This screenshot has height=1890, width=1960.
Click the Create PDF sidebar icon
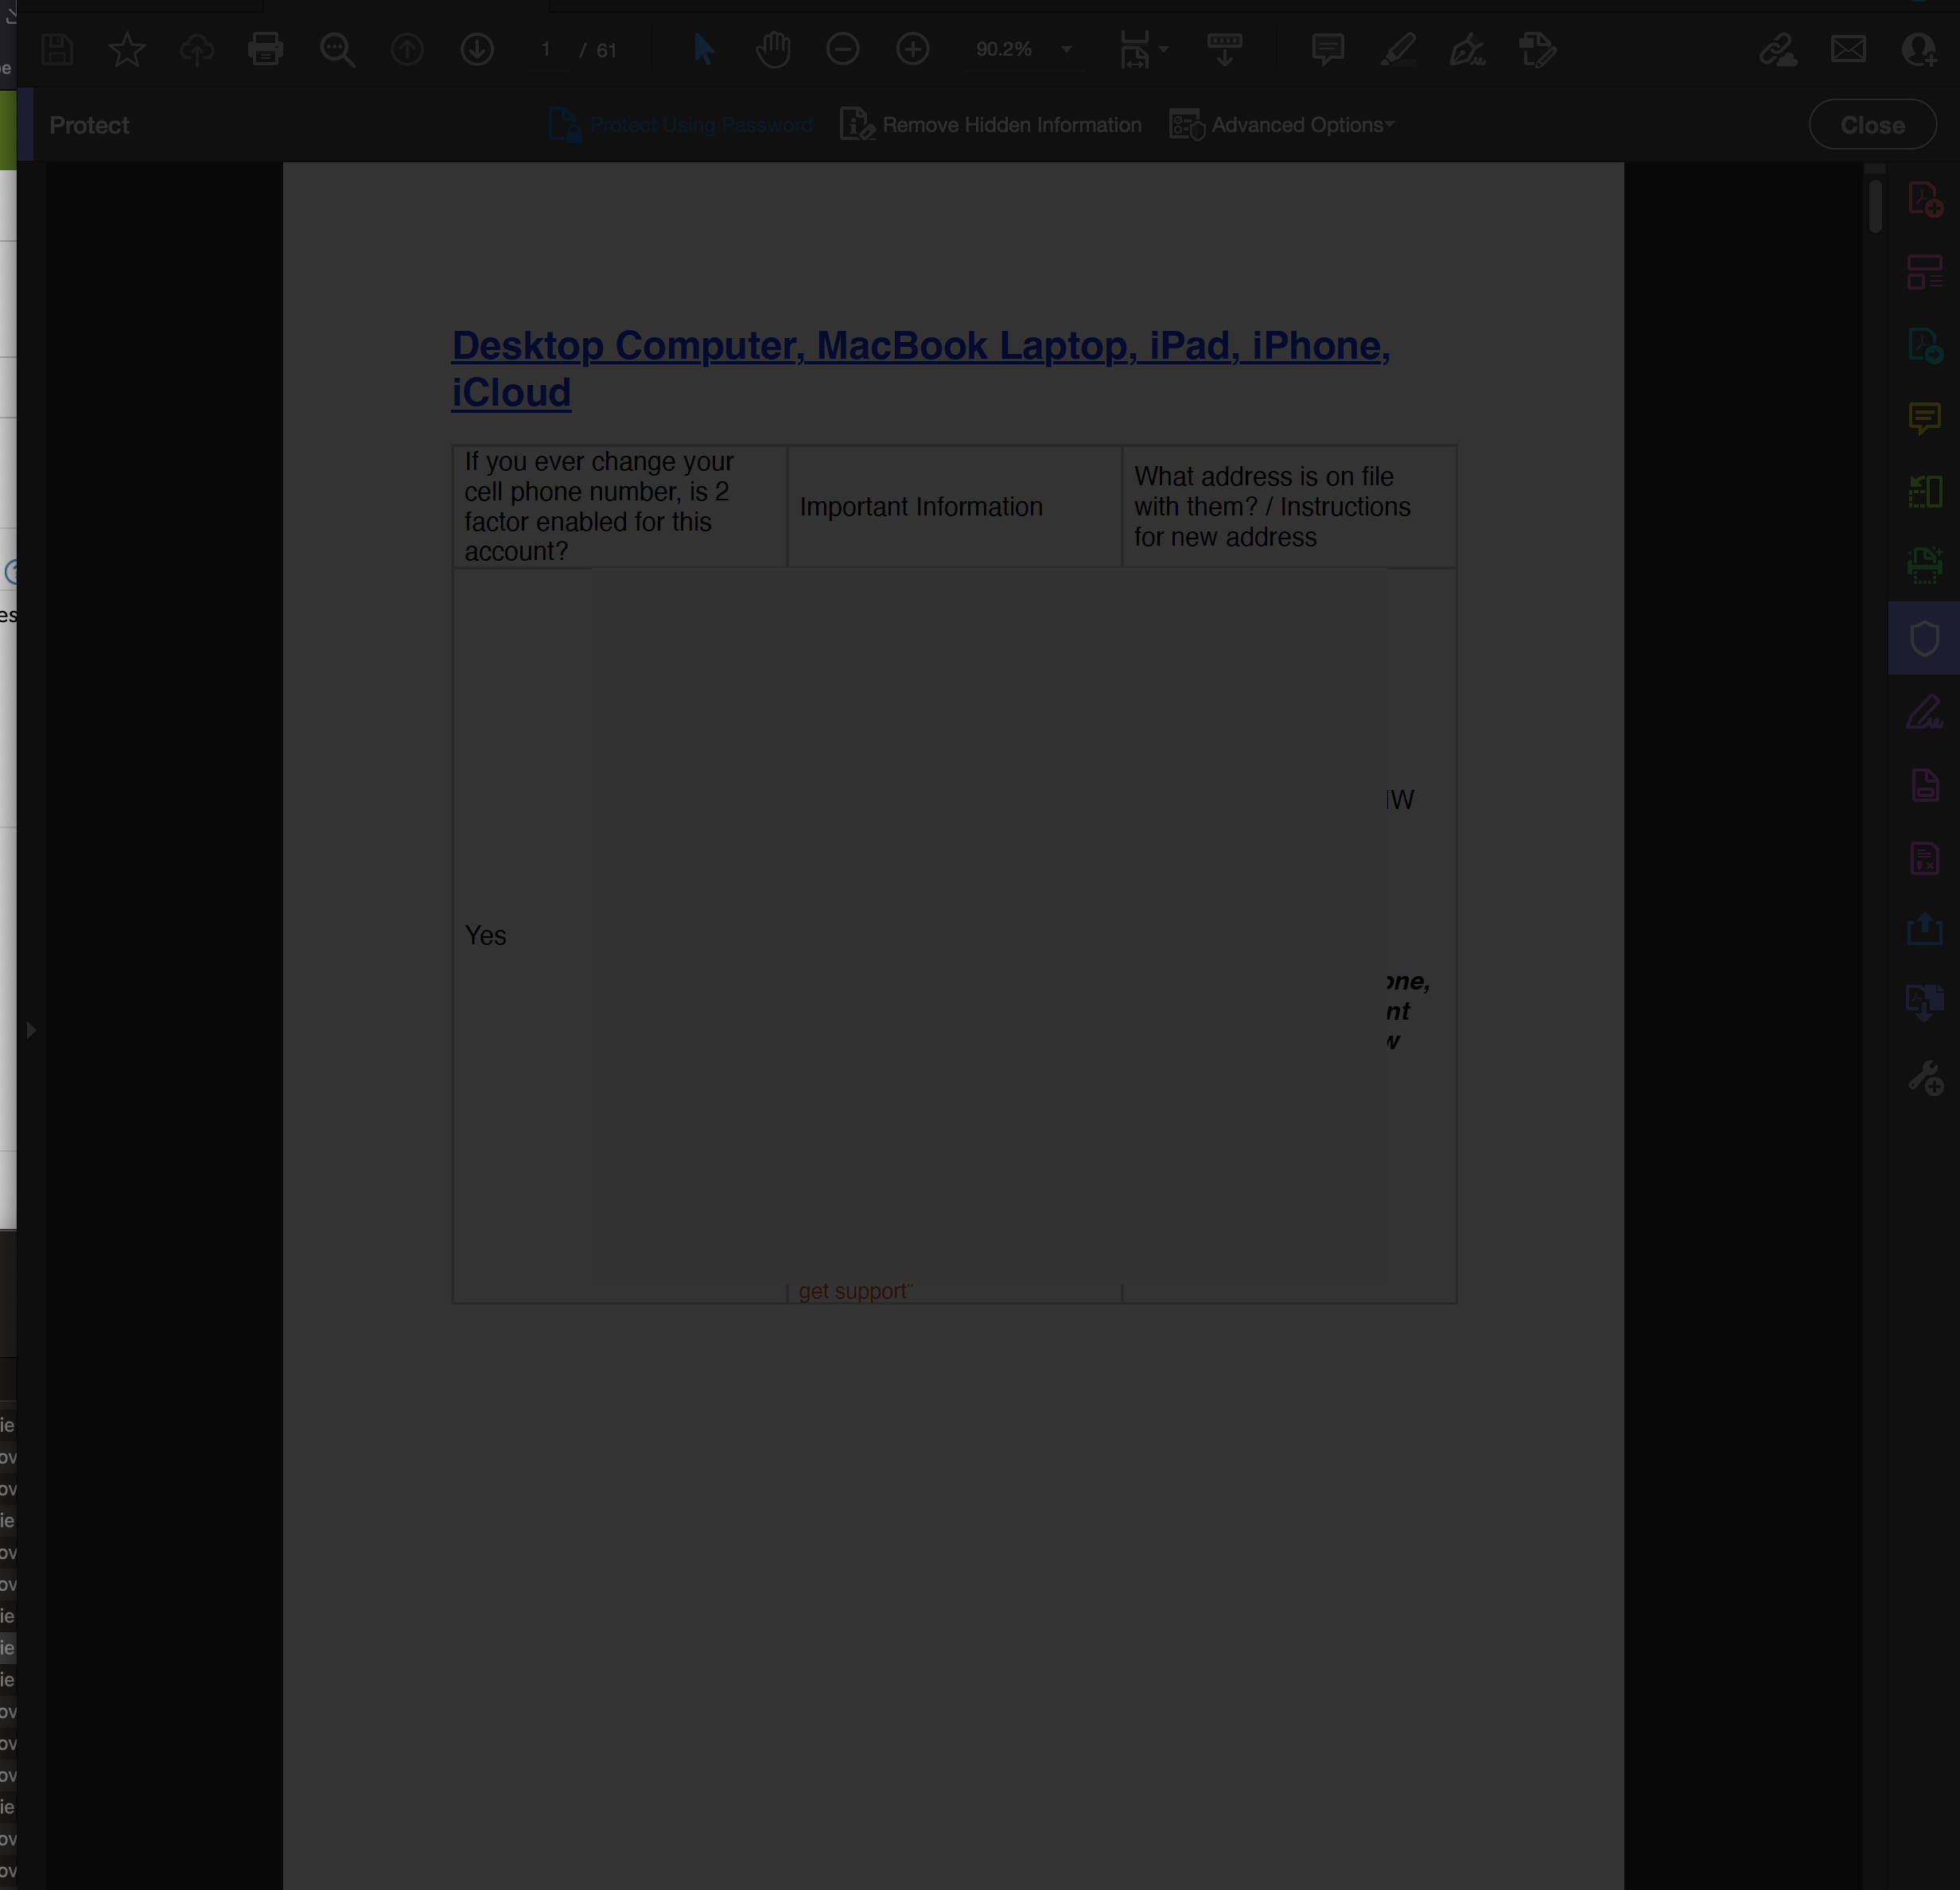(x=1925, y=198)
